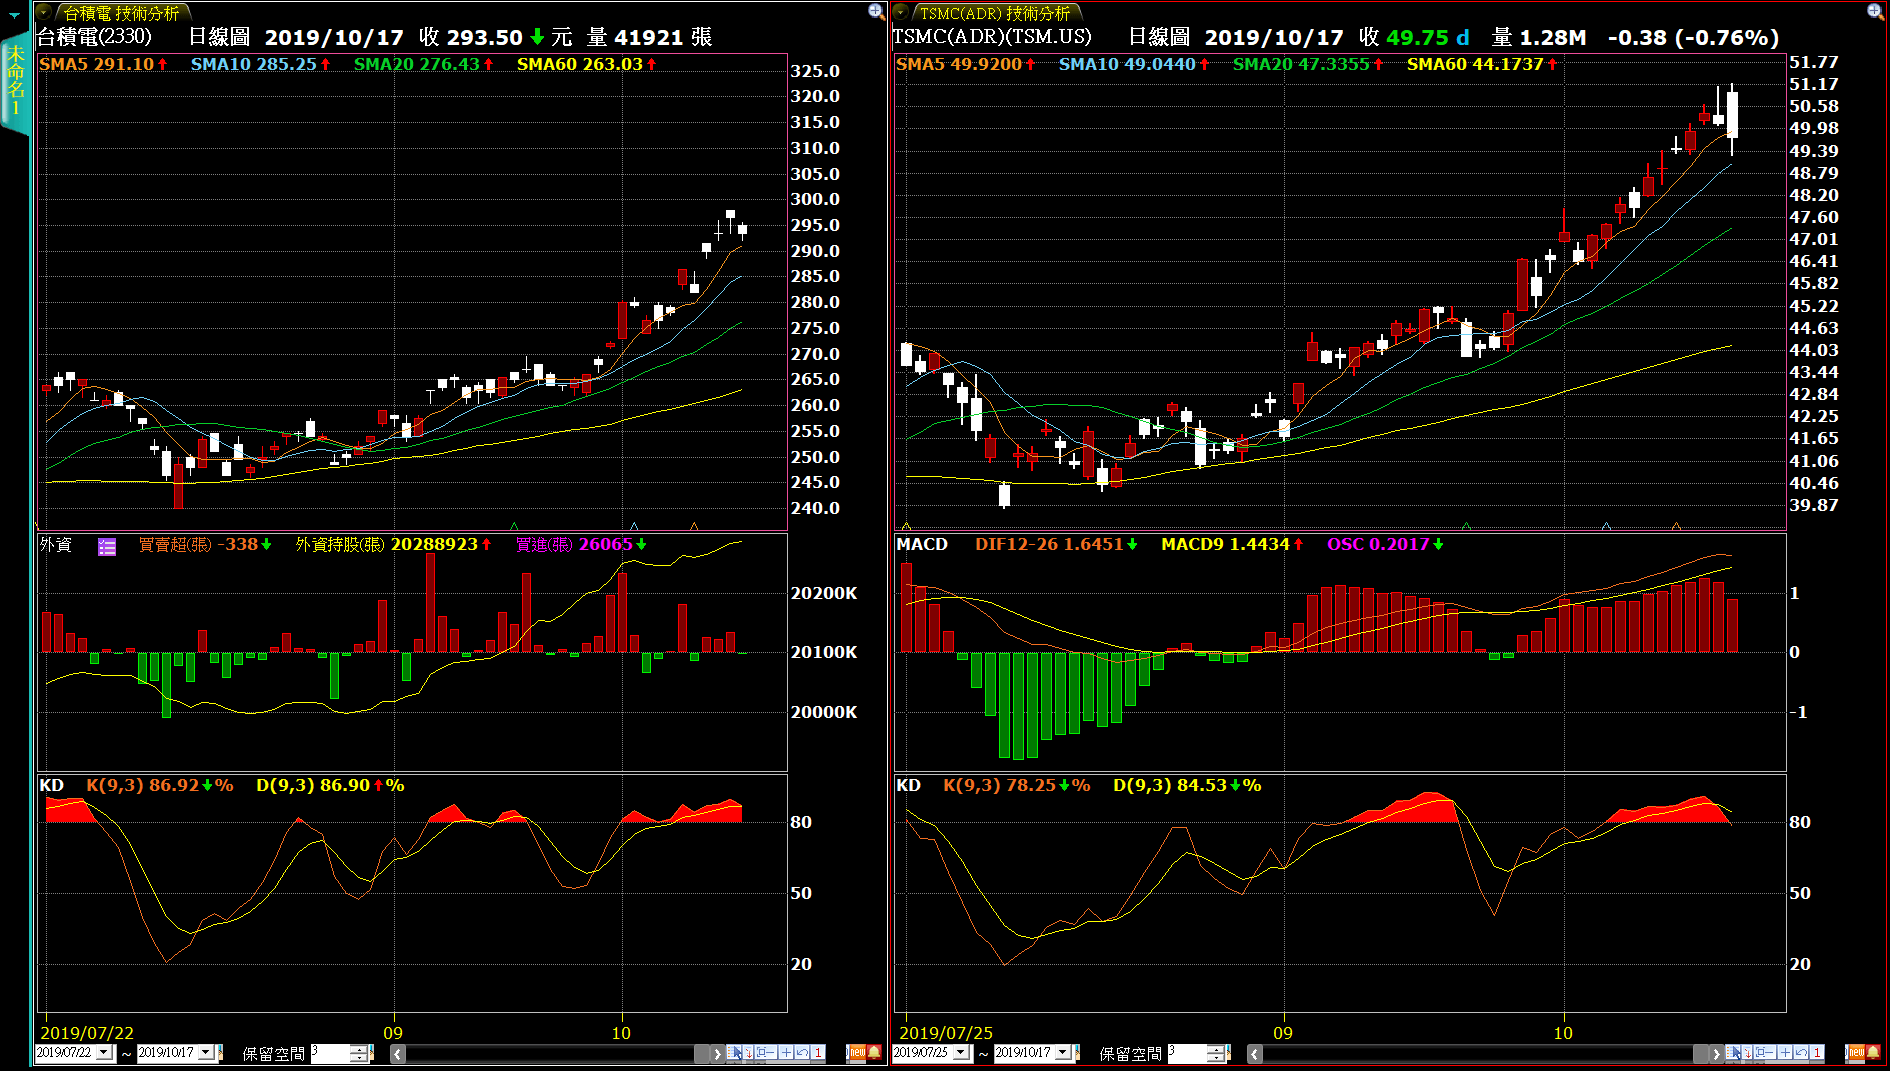The image size is (1890, 1071).
Task: Increase 保留空間 stepper in left panel
Action: click(x=358, y=1049)
